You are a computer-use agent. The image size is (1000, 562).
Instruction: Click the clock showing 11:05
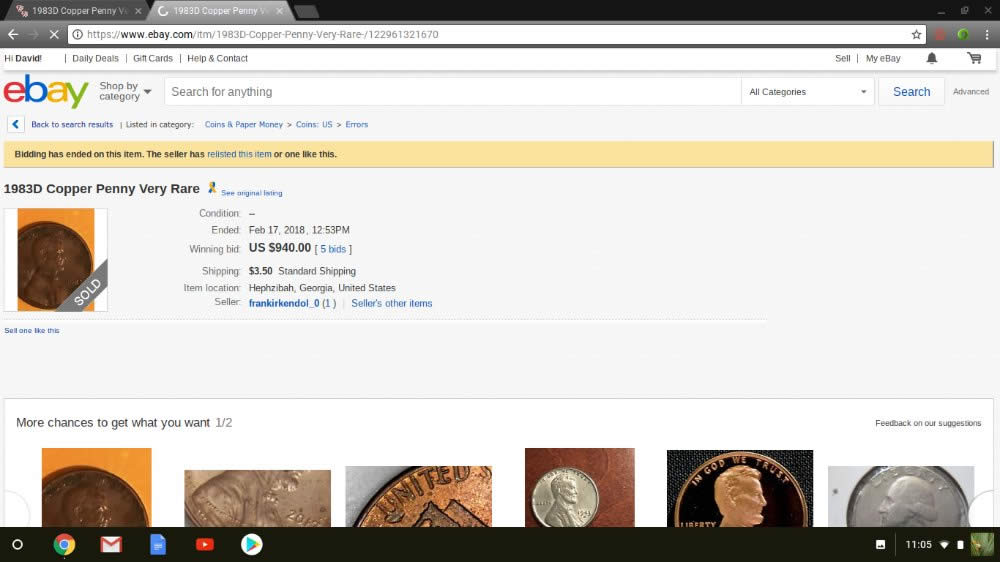point(918,545)
